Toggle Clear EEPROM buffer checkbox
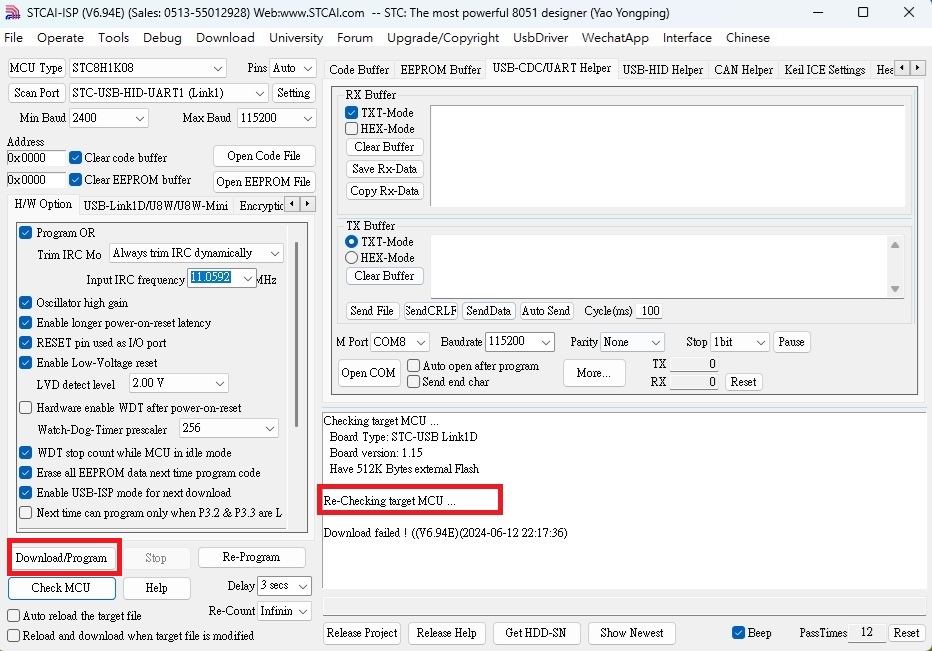 pyautogui.click(x=75, y=180)
